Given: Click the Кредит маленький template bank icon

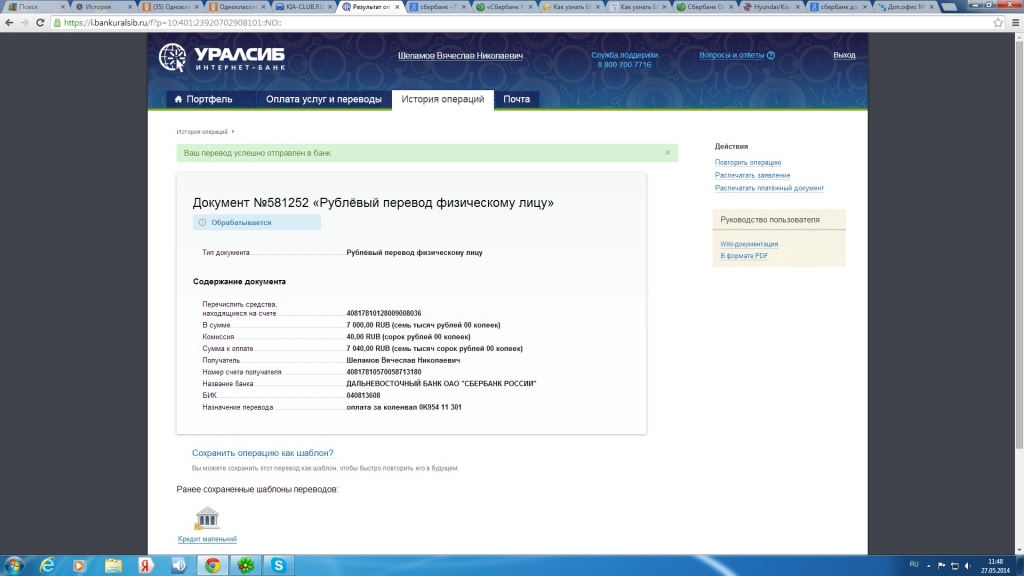Looking at the screenshot, I should point(207,518).
